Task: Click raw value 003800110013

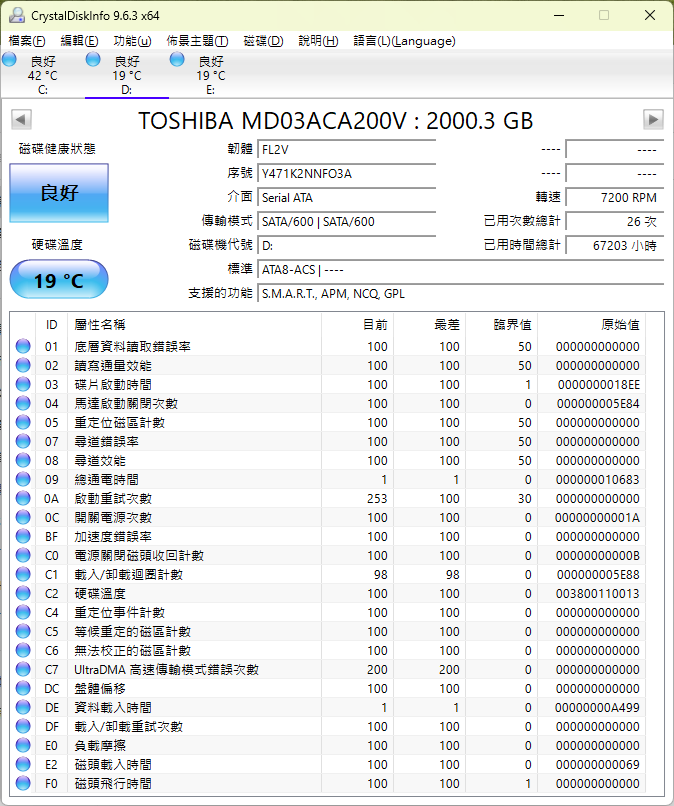Action: click(x=597, y=594)
